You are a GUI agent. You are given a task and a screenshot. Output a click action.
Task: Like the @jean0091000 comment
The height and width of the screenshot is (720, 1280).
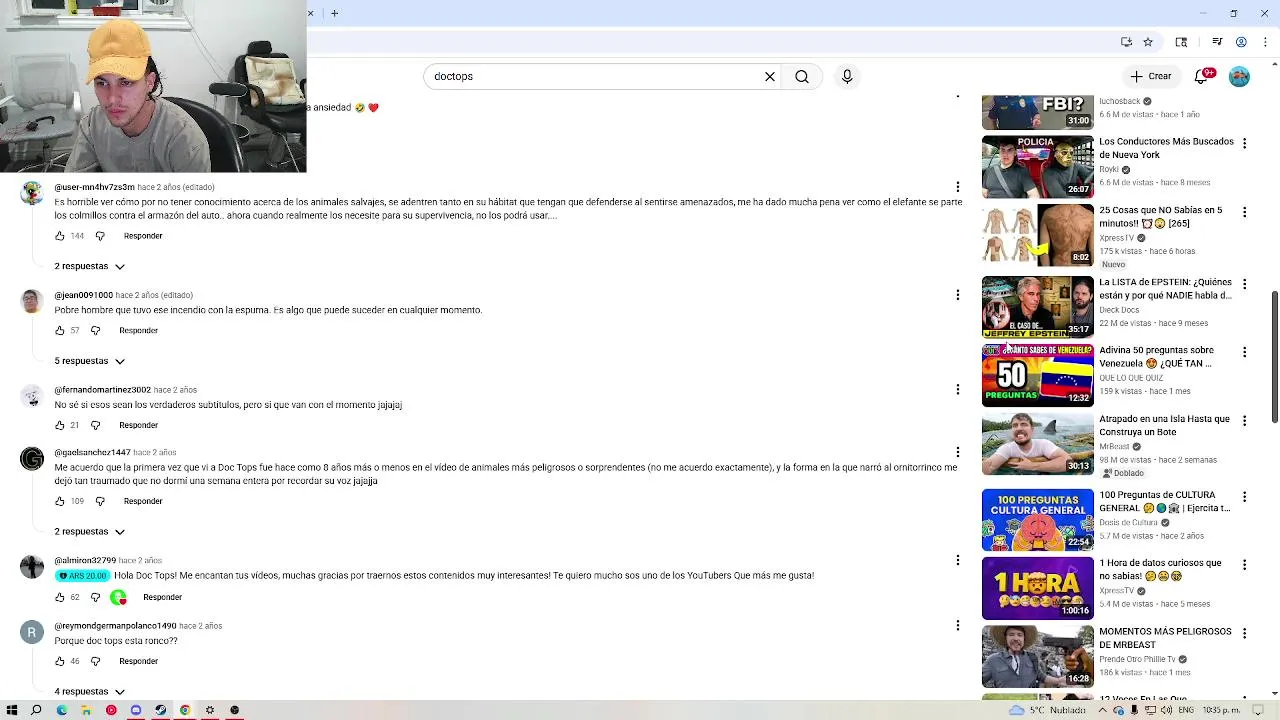[60, 330]
